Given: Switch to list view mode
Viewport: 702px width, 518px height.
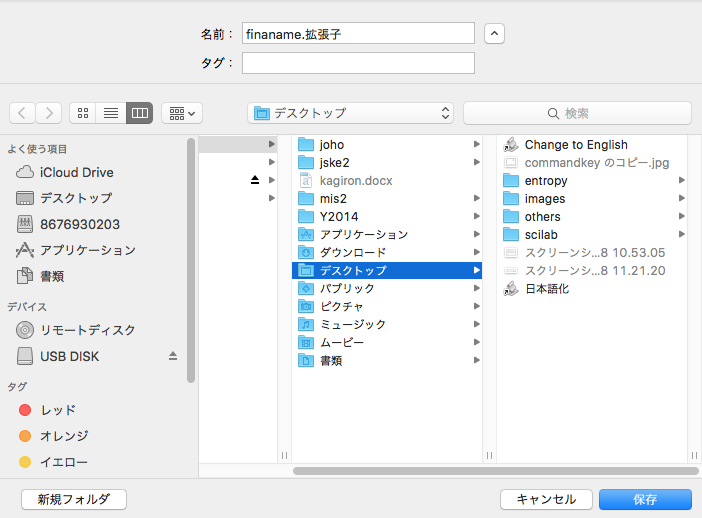Looking at the screenshot, I should click(x=111, y=113).
